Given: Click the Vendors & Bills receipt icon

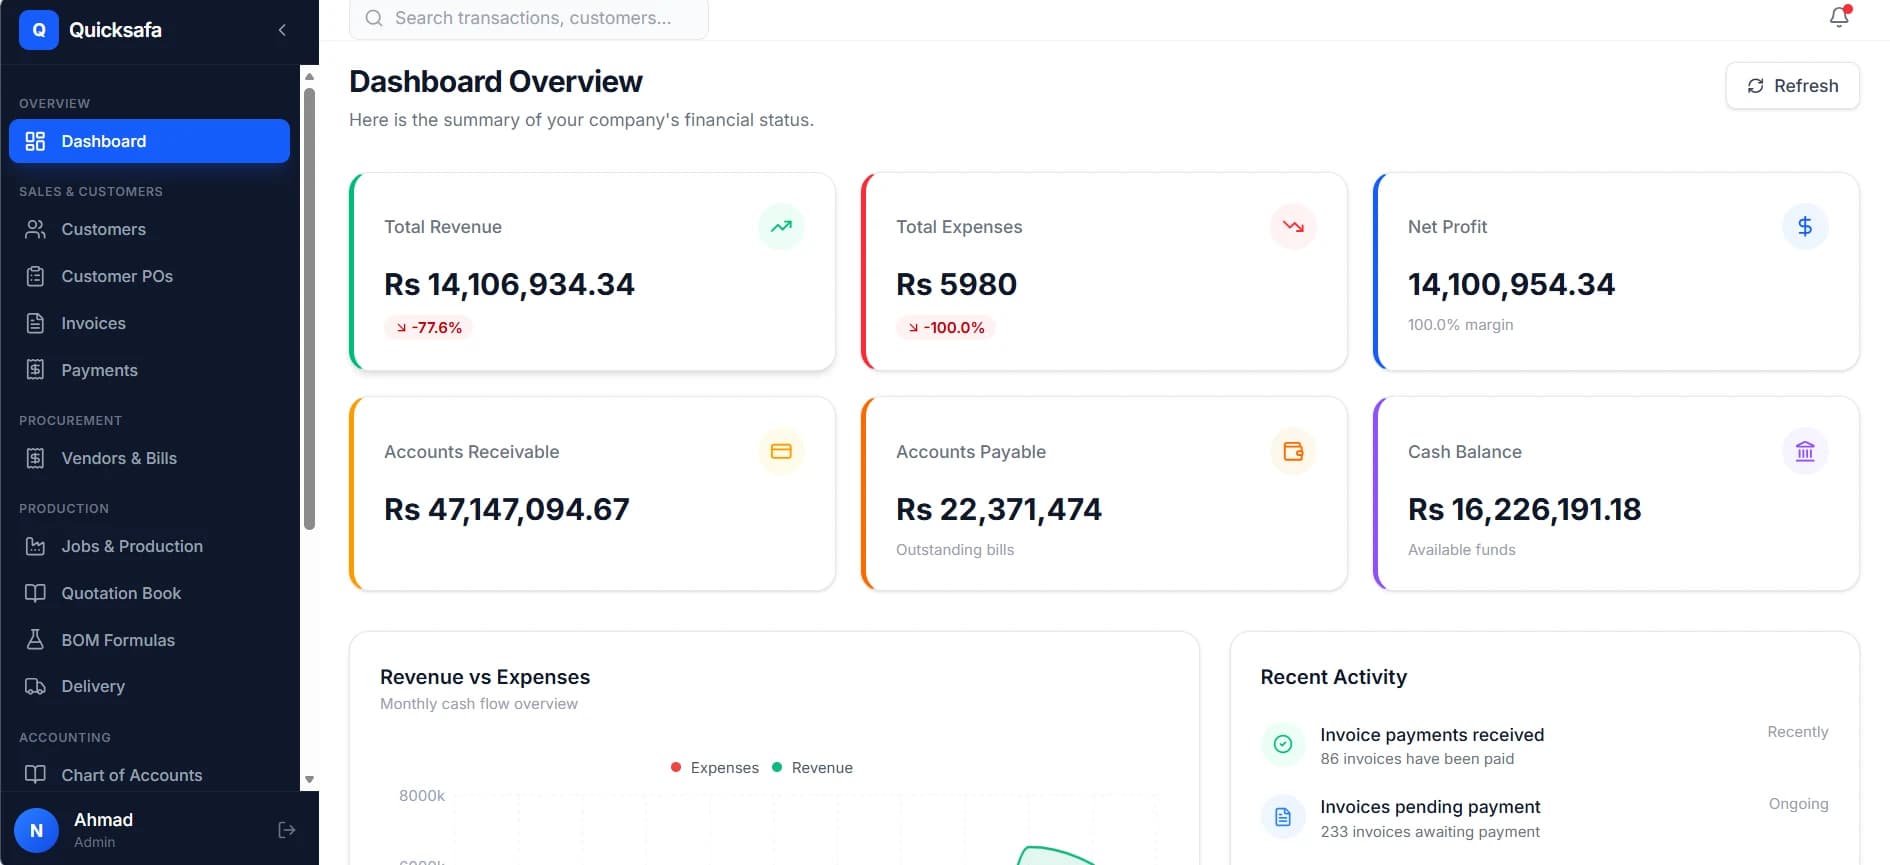Looking at the screenshot, I should pos(35,458).
